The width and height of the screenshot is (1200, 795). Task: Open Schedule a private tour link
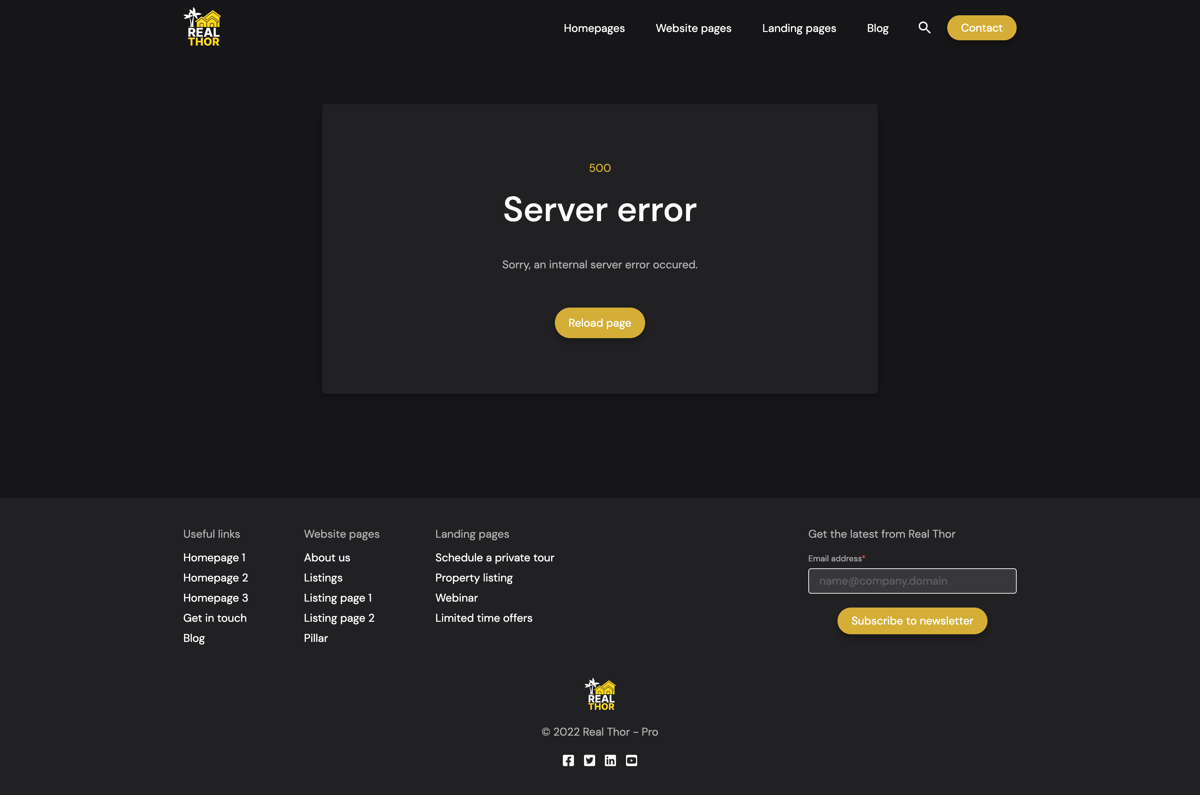pyautogui.click(x=494, y=558)
